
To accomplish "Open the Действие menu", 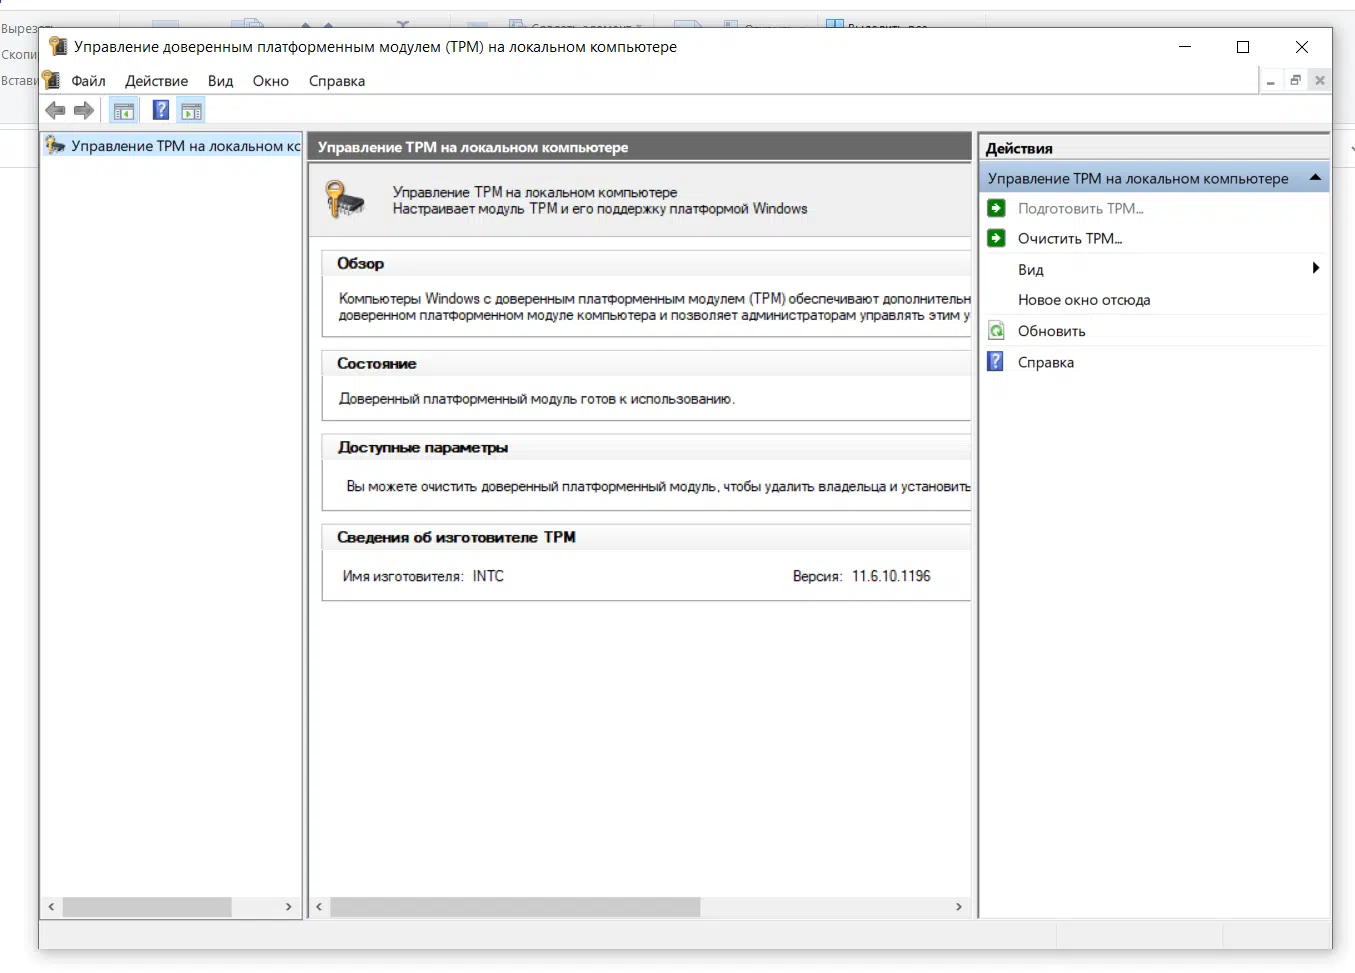I will (x=156, y=81).
